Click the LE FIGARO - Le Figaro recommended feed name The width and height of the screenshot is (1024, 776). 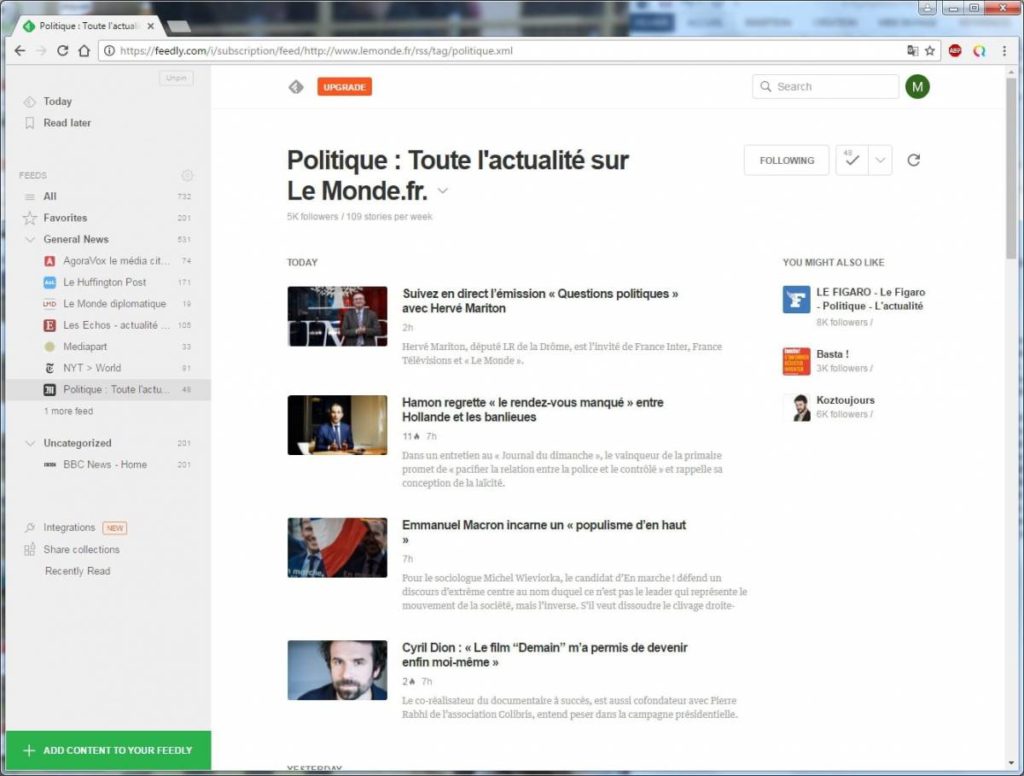[871, 299]
